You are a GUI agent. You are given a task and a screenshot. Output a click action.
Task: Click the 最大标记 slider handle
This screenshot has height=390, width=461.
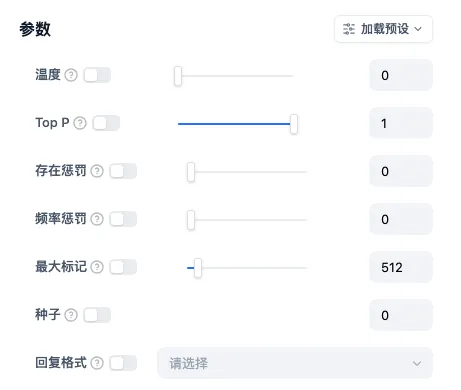[198, 268]
